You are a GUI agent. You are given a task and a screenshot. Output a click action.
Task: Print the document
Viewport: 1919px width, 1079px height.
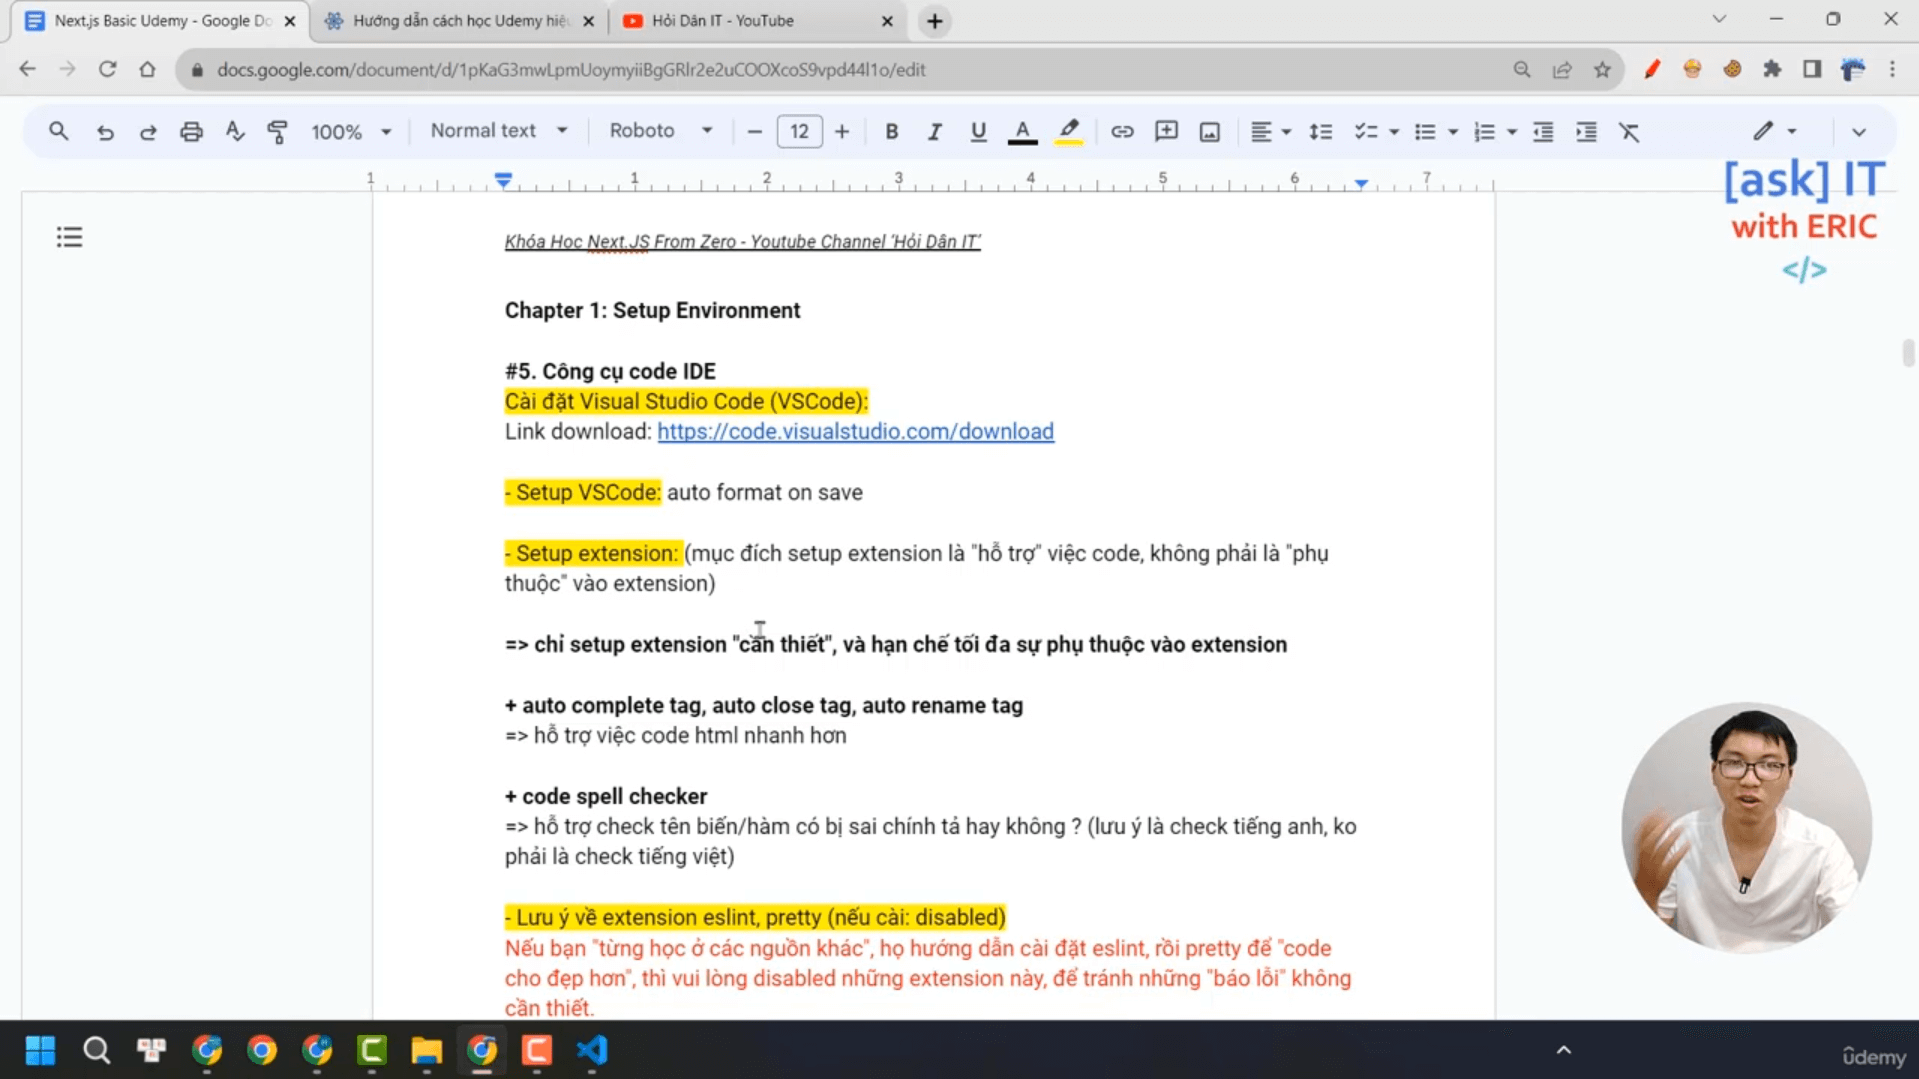click(x=191, y=131)
